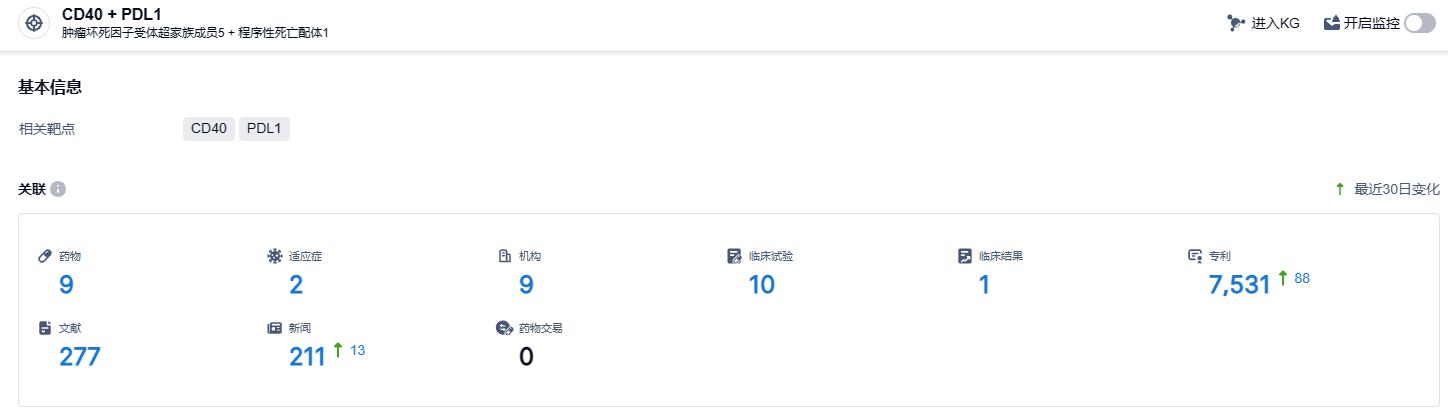
Task: Click the 临床结果 chart icon
Action: click(965, 256)
